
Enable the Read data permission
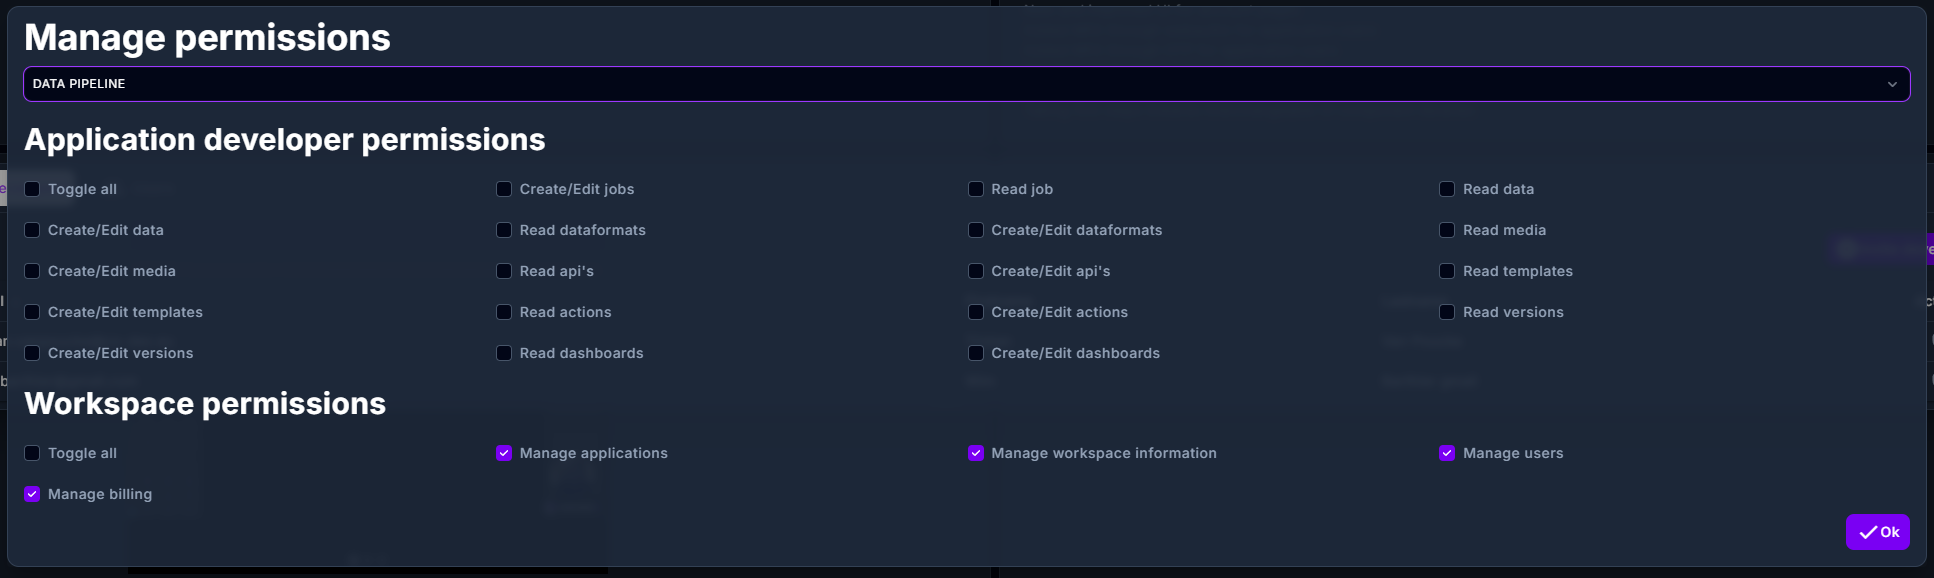[x=1447, y=189]
